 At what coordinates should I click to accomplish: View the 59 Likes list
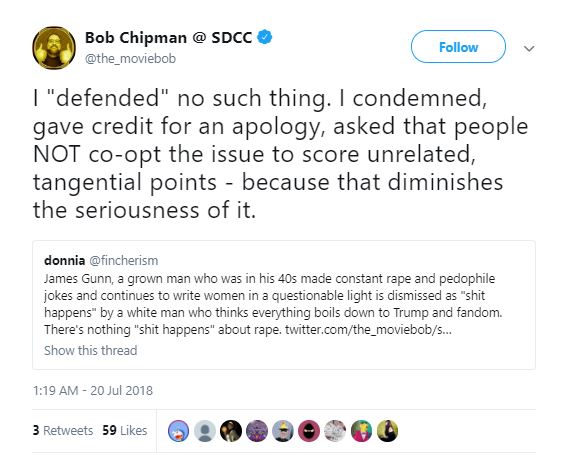(125, 430)
